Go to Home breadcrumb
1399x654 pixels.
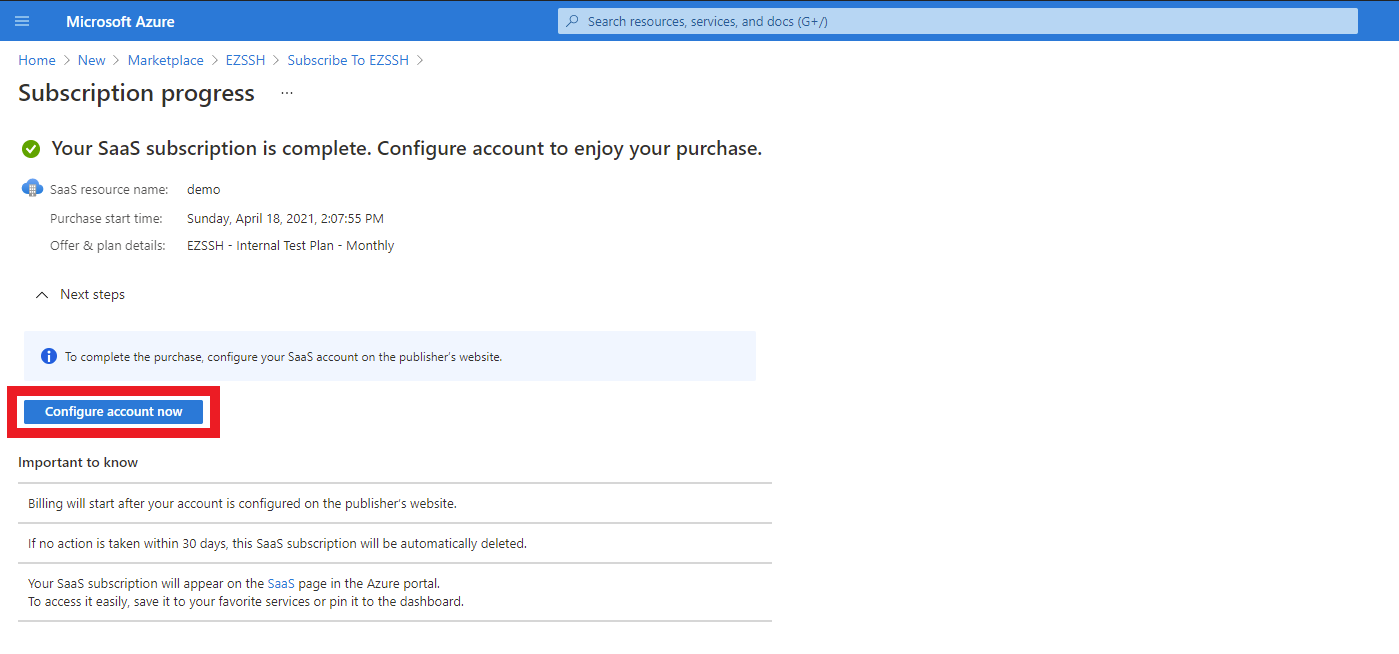pos(37,60)
